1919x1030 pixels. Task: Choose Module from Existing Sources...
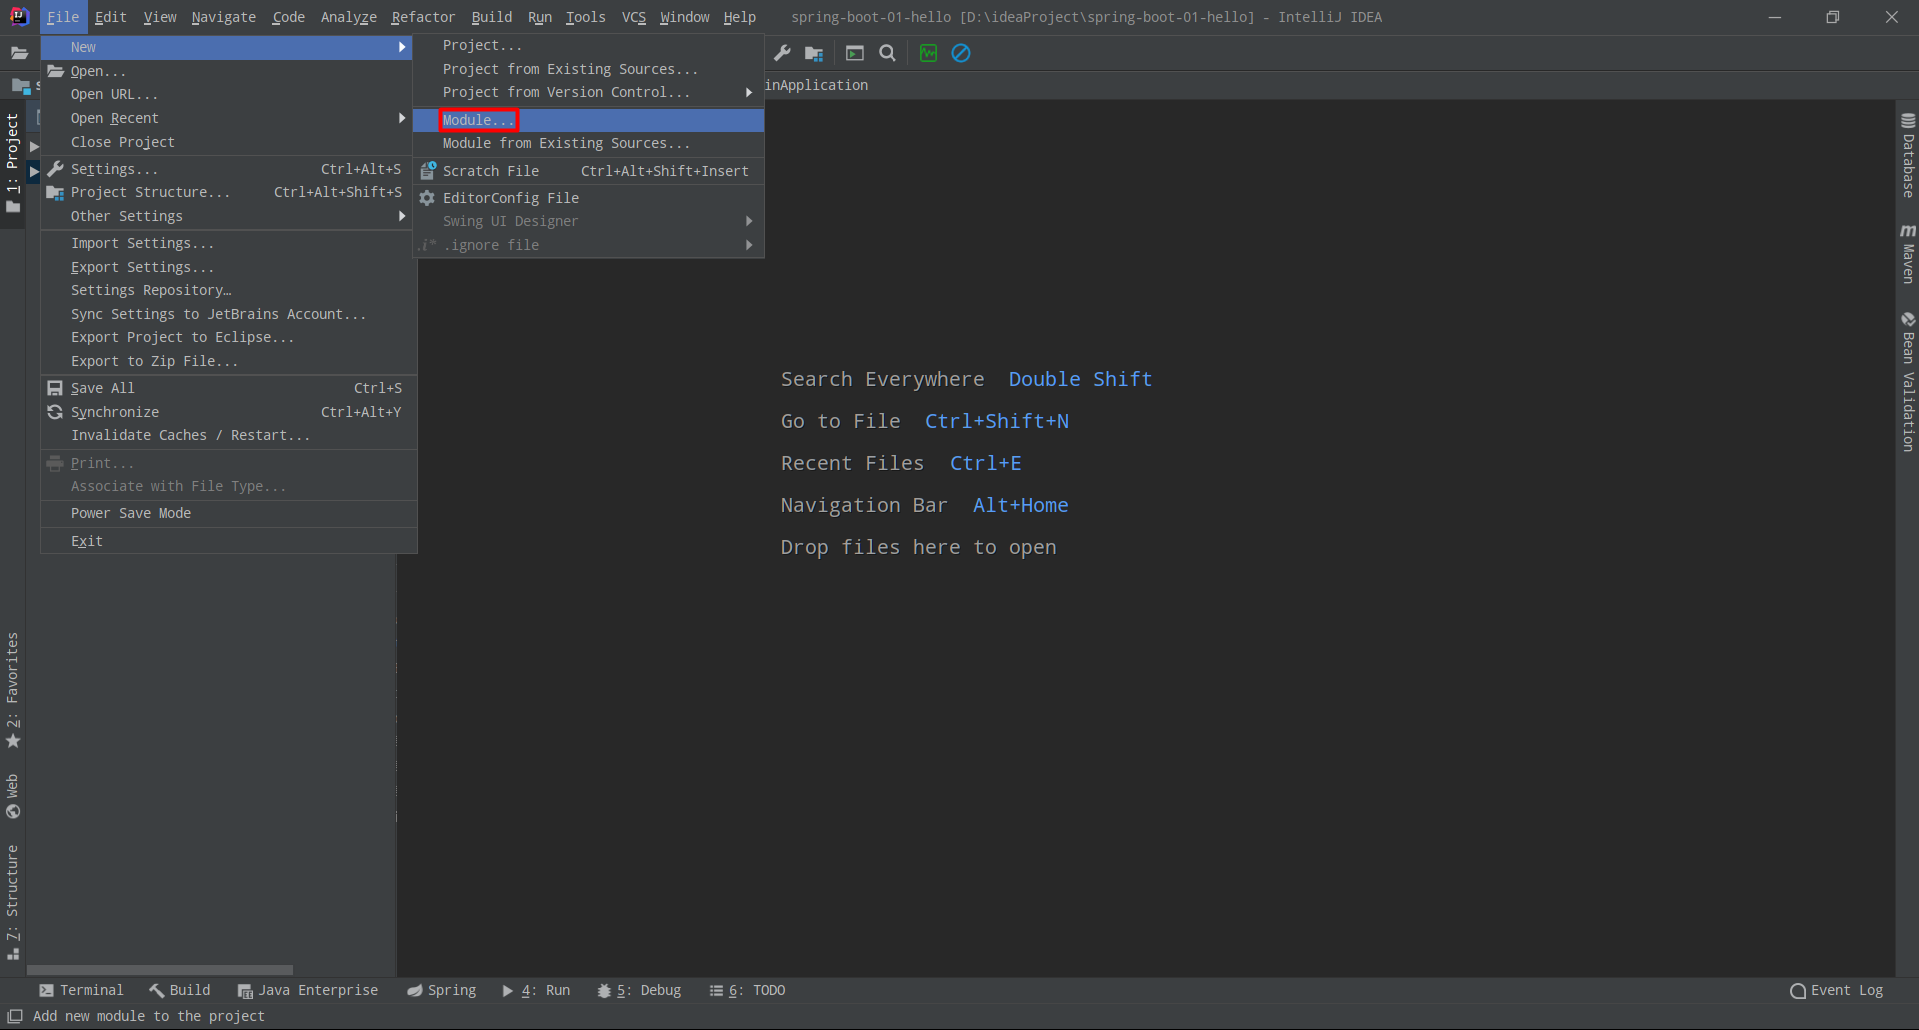589,143
